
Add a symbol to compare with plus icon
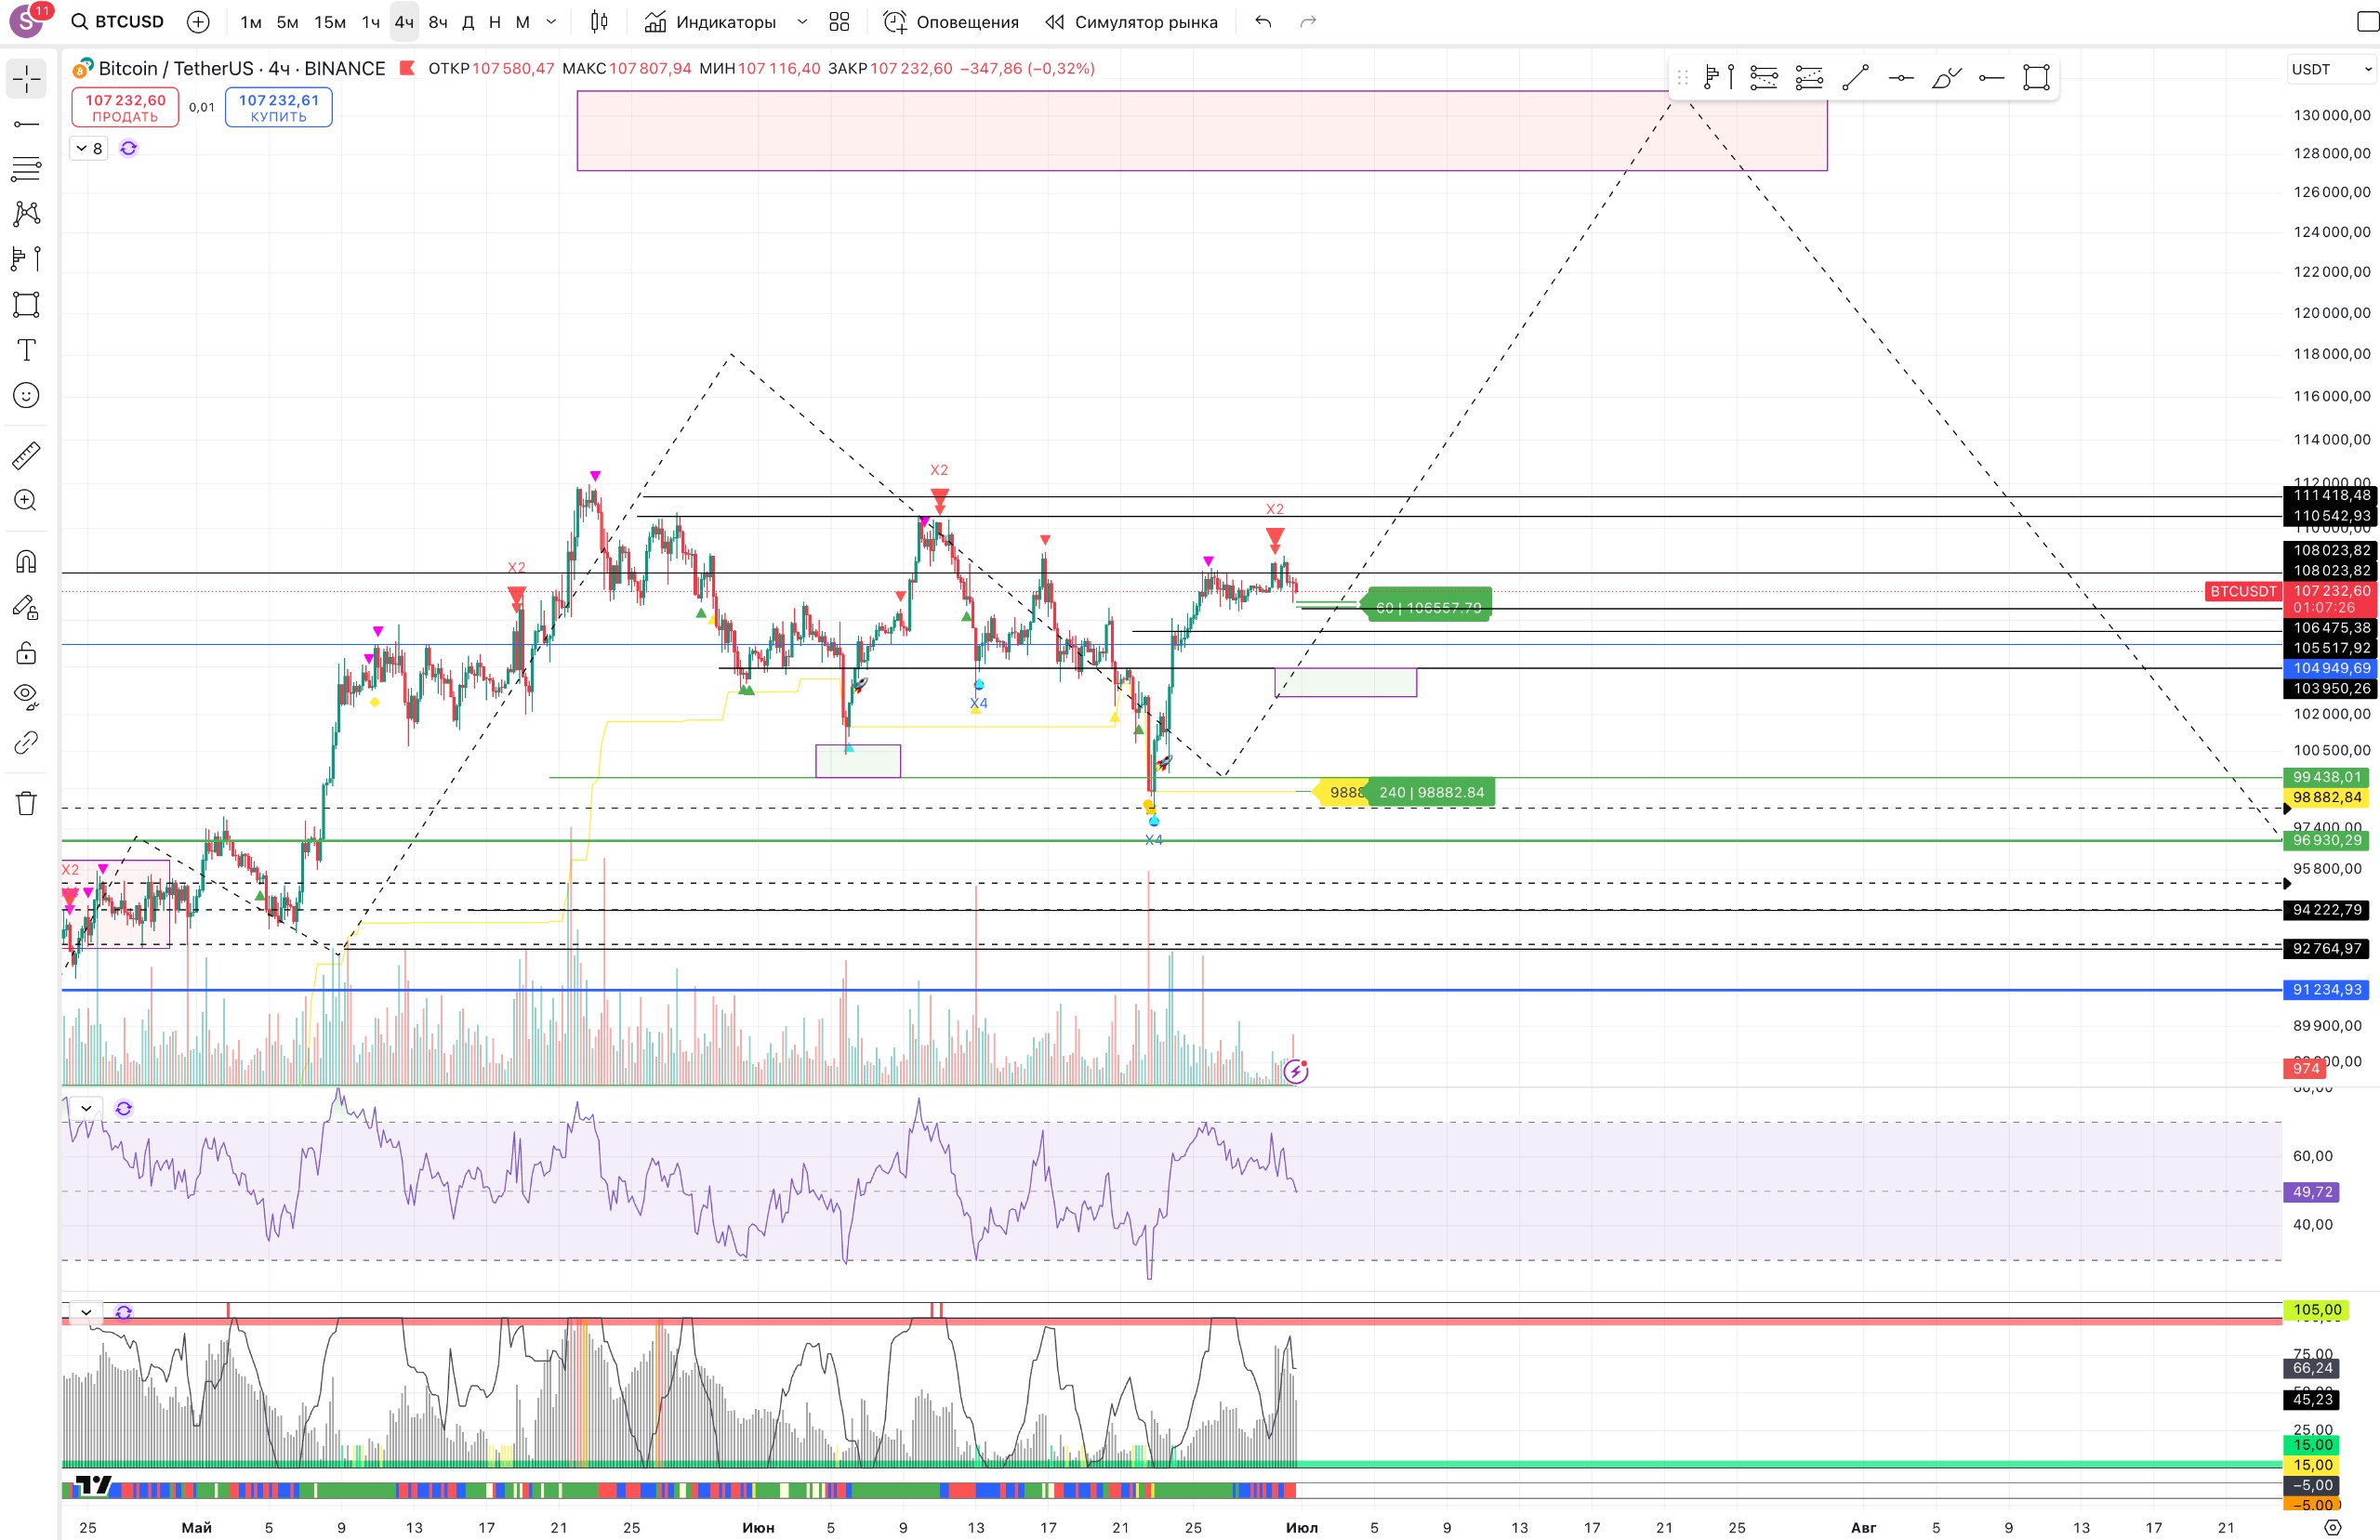[198, 21]
